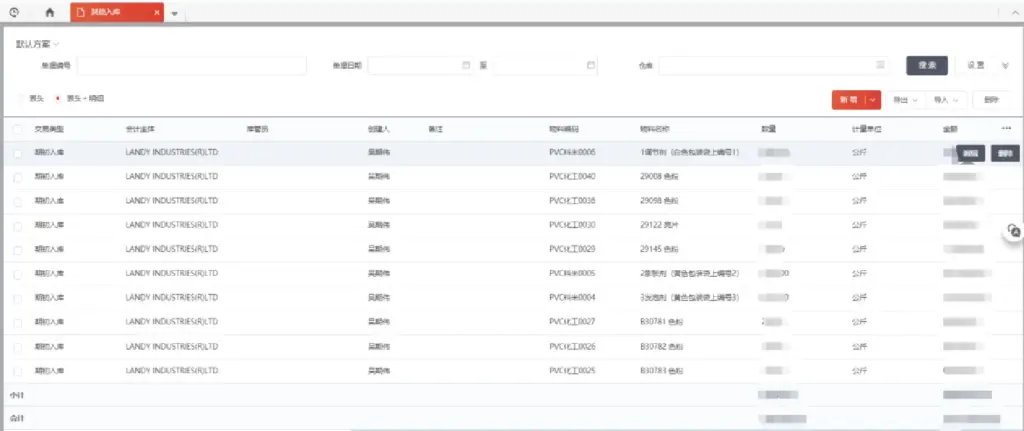Image resolution: width=1024 pixels, height=431 pixels.
Task: Tick the select-all checkbox in table header
Action: coord(17,129)
